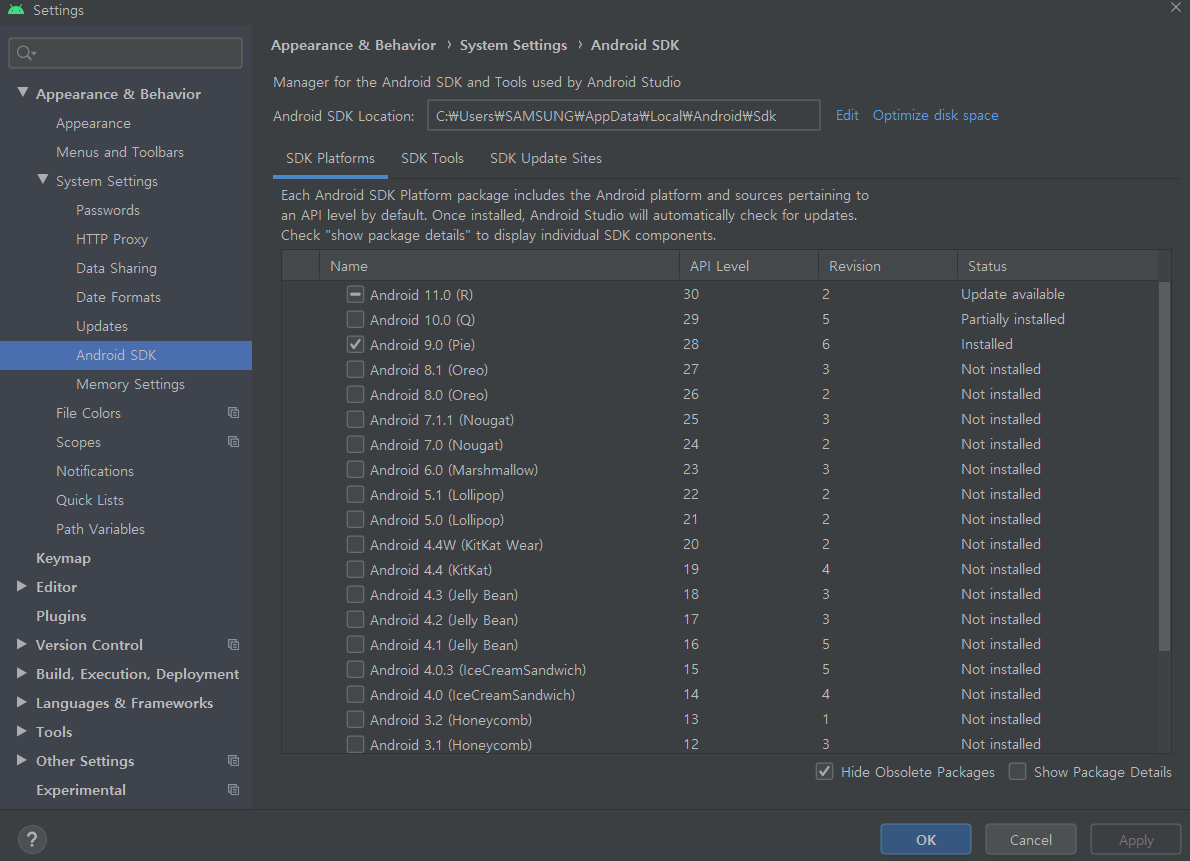The height and width of the screenshot is (861, 1190).
Task: Click the Cancel button
Action: pyautogui.click(x=1031, y=839)
